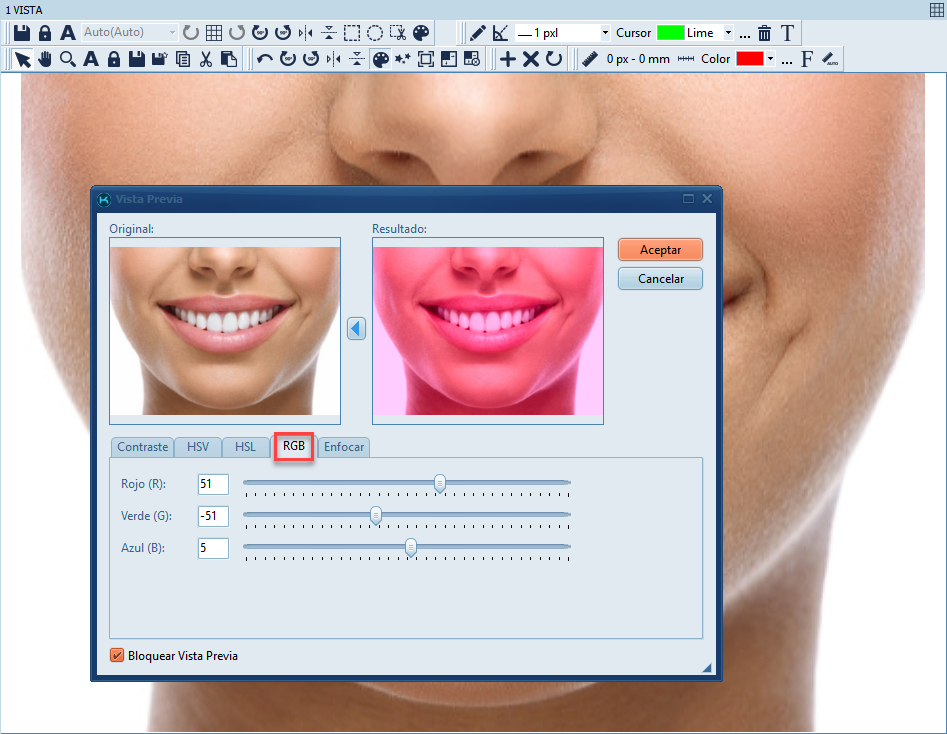Choose the elliptical selection tool
The width and height of the screenshot is (947, 734).
[375, 33]
